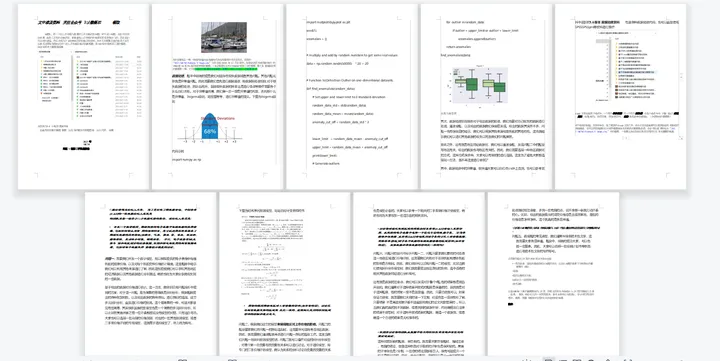Click the green box plot chart image
The height and width of the screenshot is (361, 720).
(480, 85)
